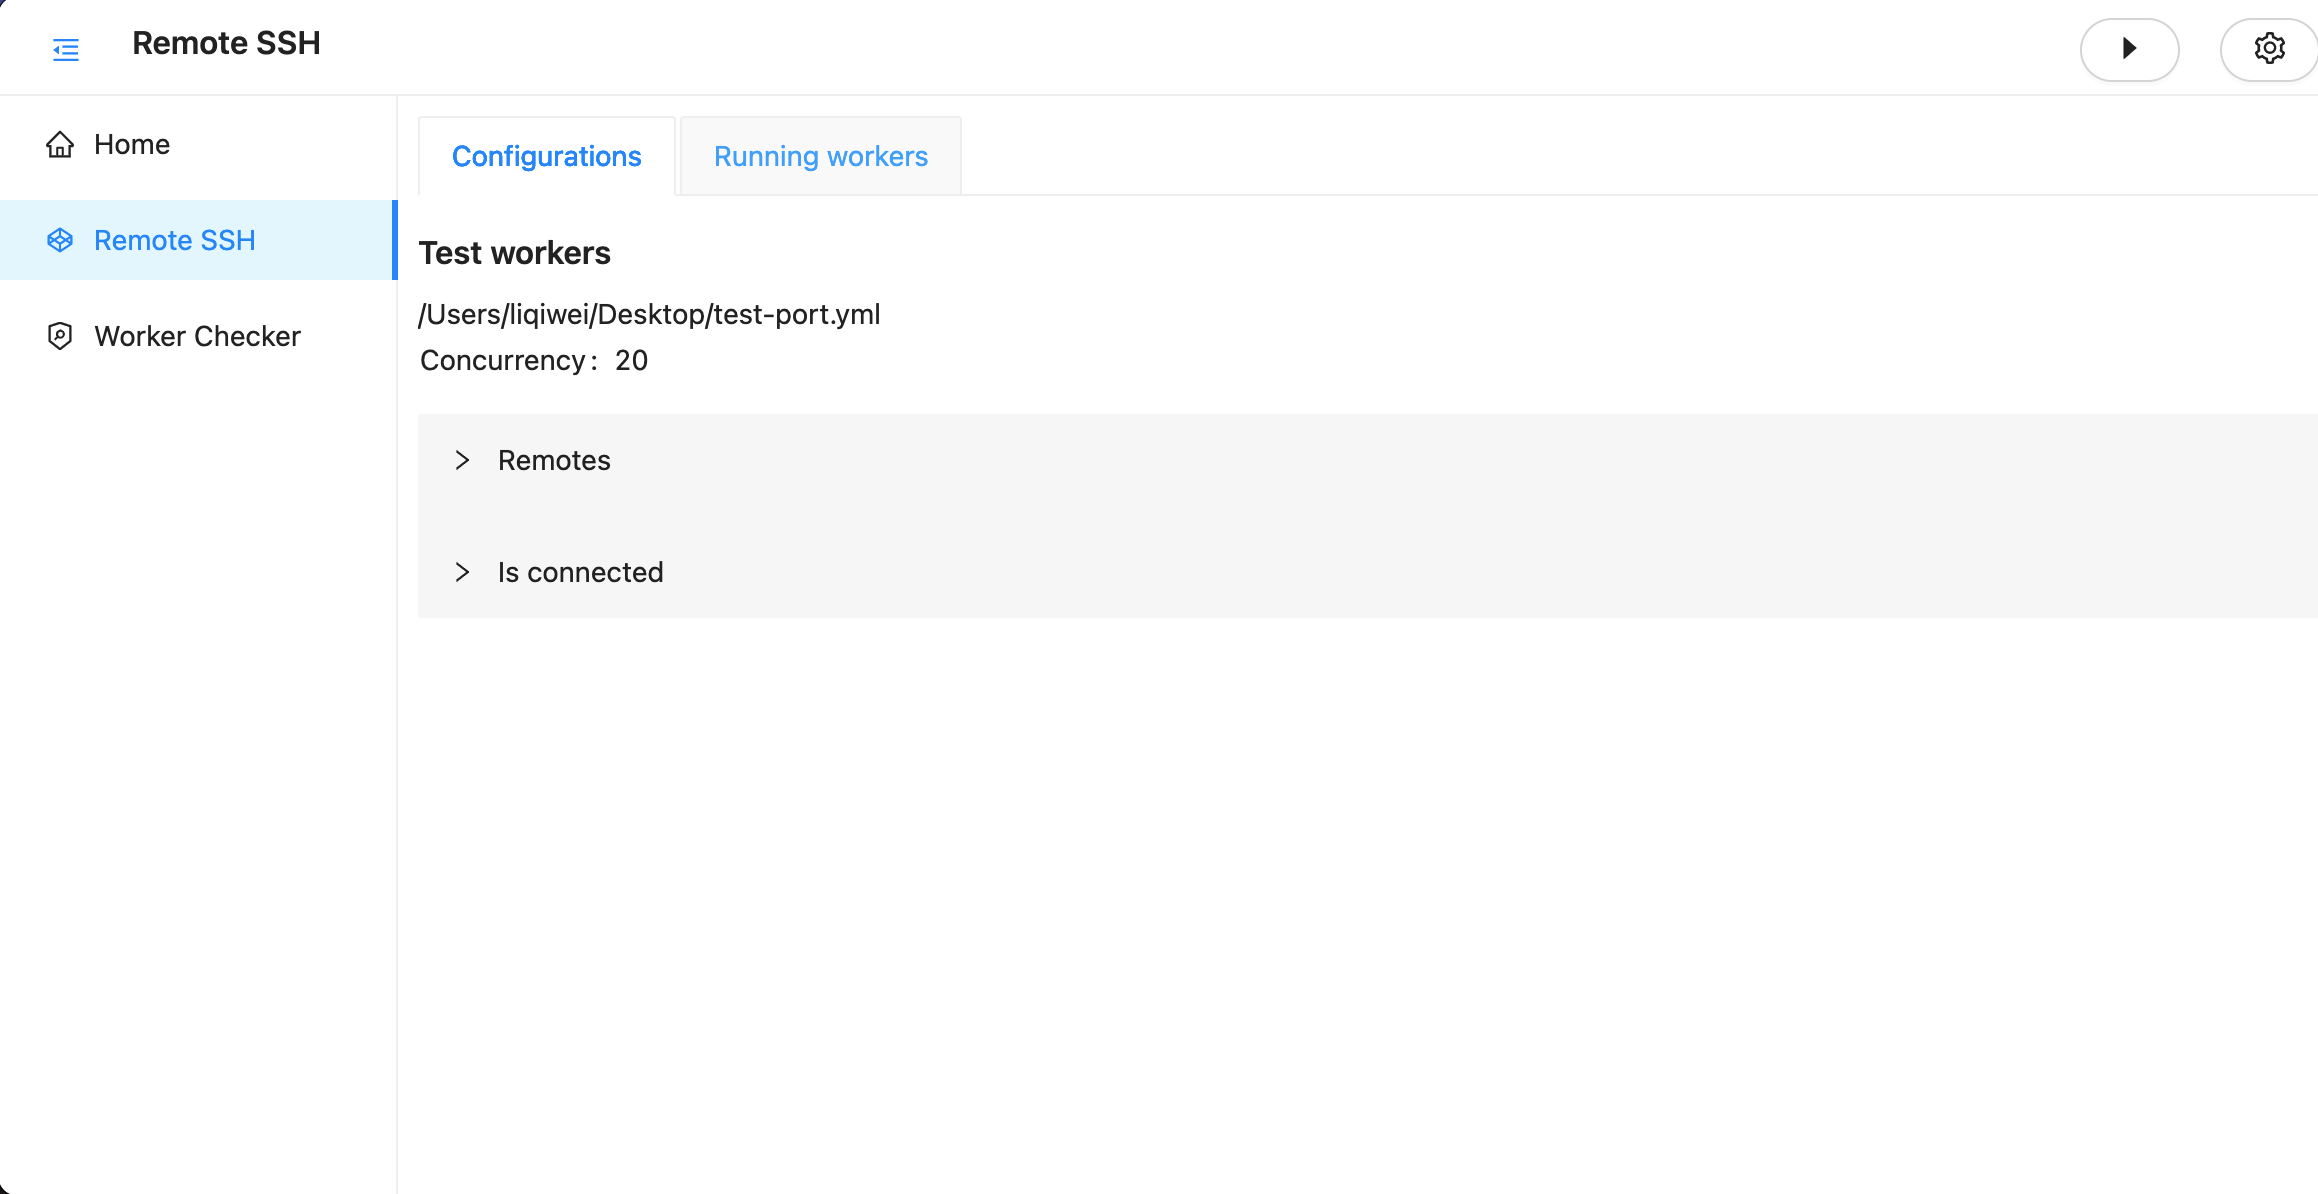The width and height of the screenshot is (2318, 1194).
Task: Open Home from the sidebar
Action: click(132, 145)
